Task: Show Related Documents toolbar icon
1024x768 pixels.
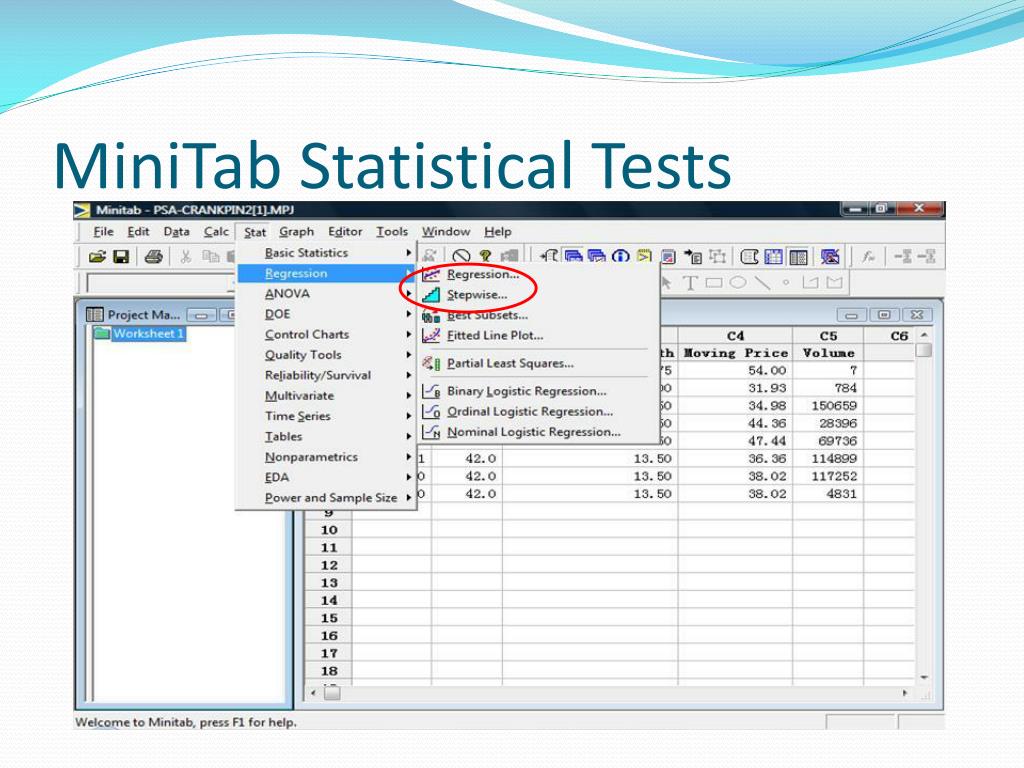Action: coord(692,256)
